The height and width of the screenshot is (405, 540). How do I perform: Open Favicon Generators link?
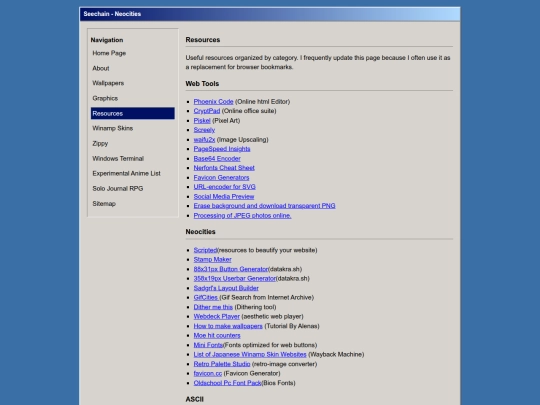(221, 177)
